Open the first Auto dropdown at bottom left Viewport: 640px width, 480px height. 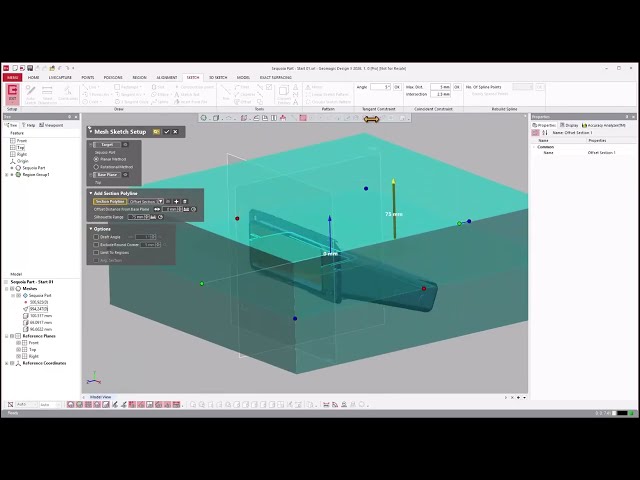point(27,404)
